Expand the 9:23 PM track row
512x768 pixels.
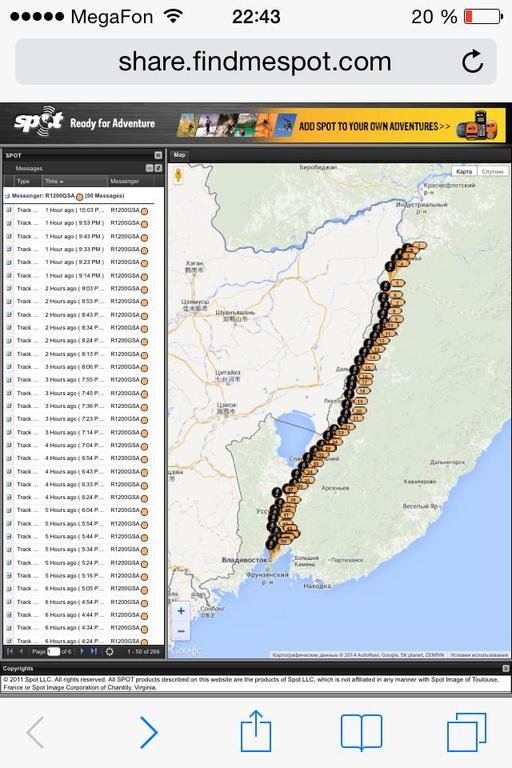click(x=9, y=262)
